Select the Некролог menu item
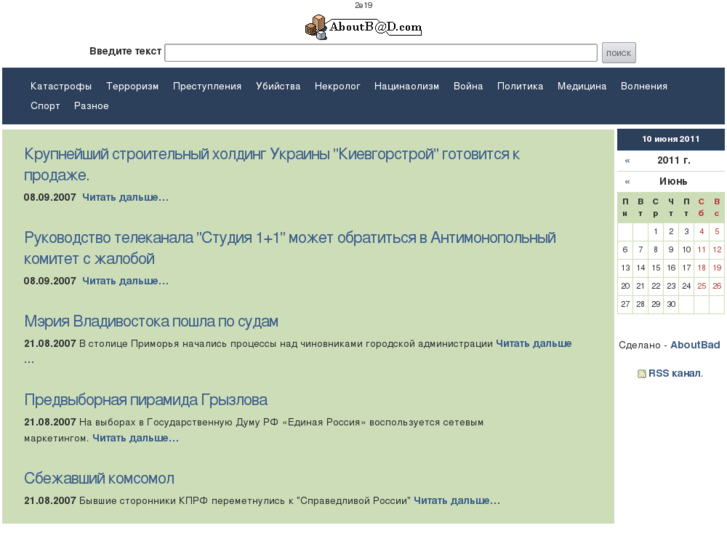The width and height of the screenshot is (727, 545). (337, 86)
